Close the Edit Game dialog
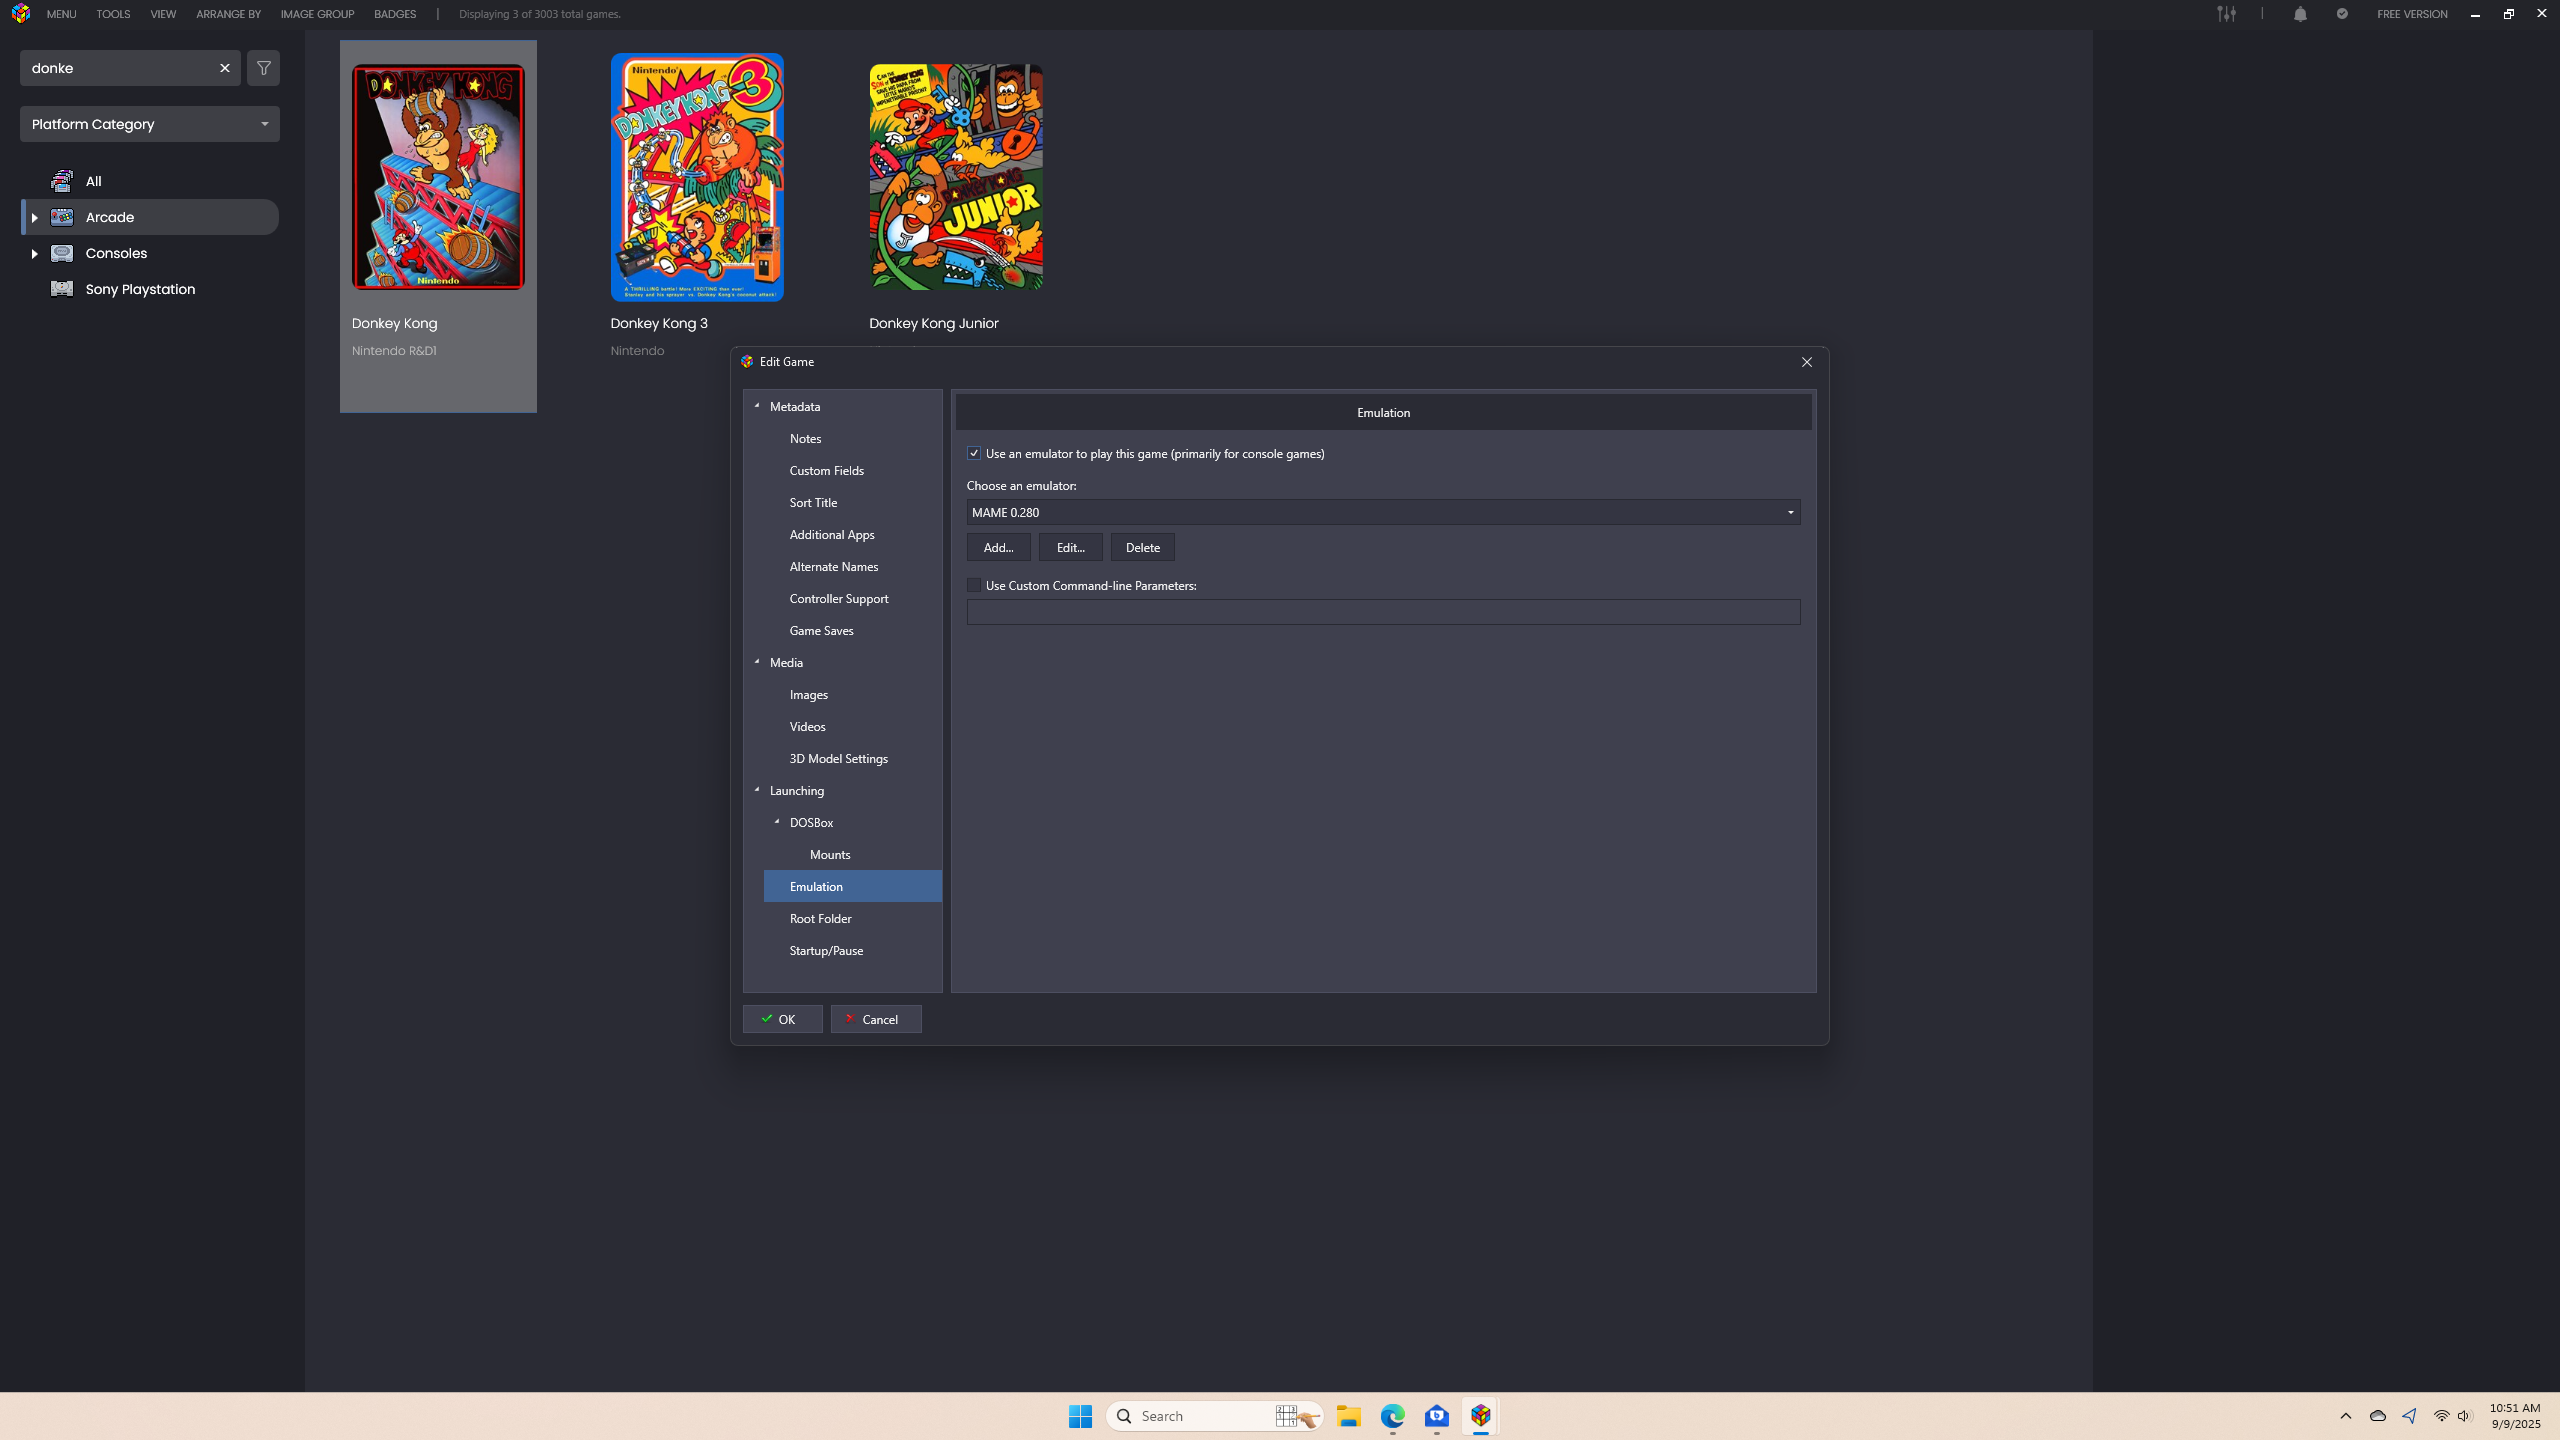Viewport: 2560px width, 1440px height. (x=1806, y=362)
